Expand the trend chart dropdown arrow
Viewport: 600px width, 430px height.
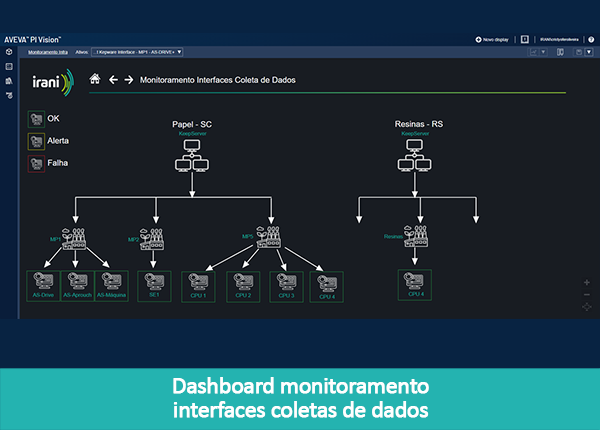coord(543,52)
